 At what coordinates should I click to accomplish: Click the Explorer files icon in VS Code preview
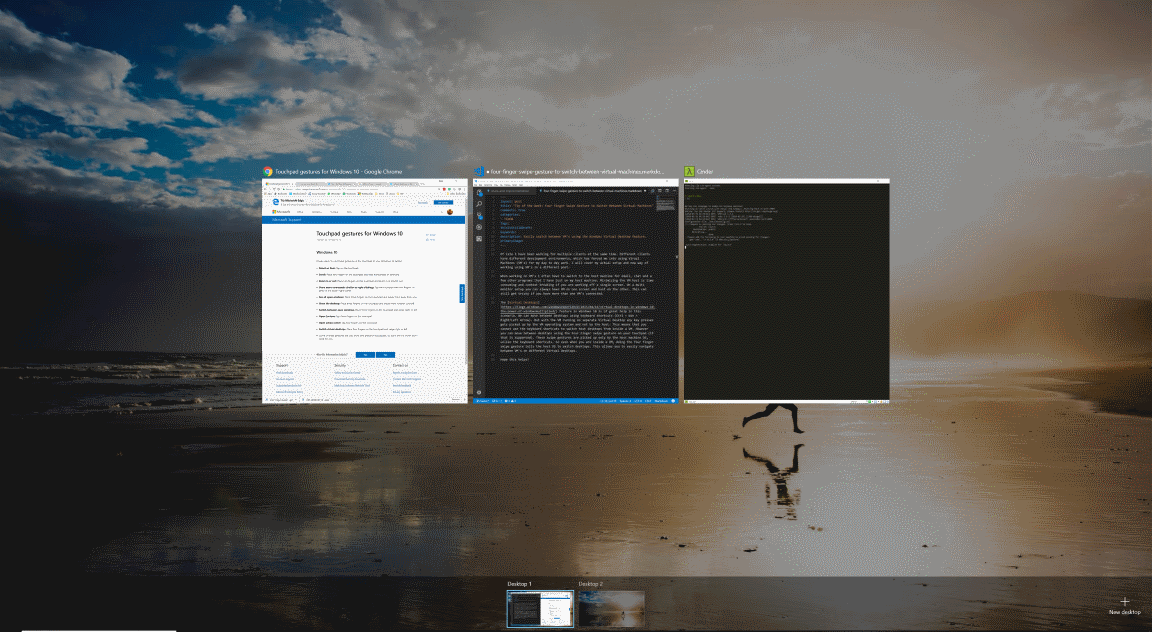pos(479,193)
